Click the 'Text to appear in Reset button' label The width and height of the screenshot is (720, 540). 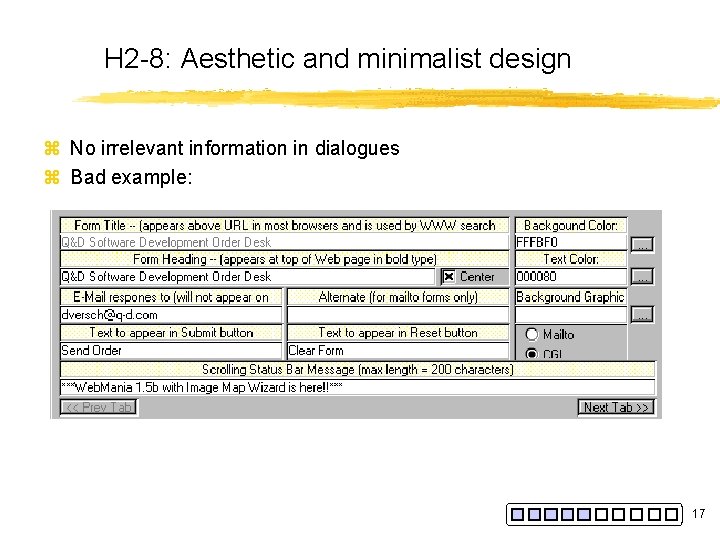[398, 332]
